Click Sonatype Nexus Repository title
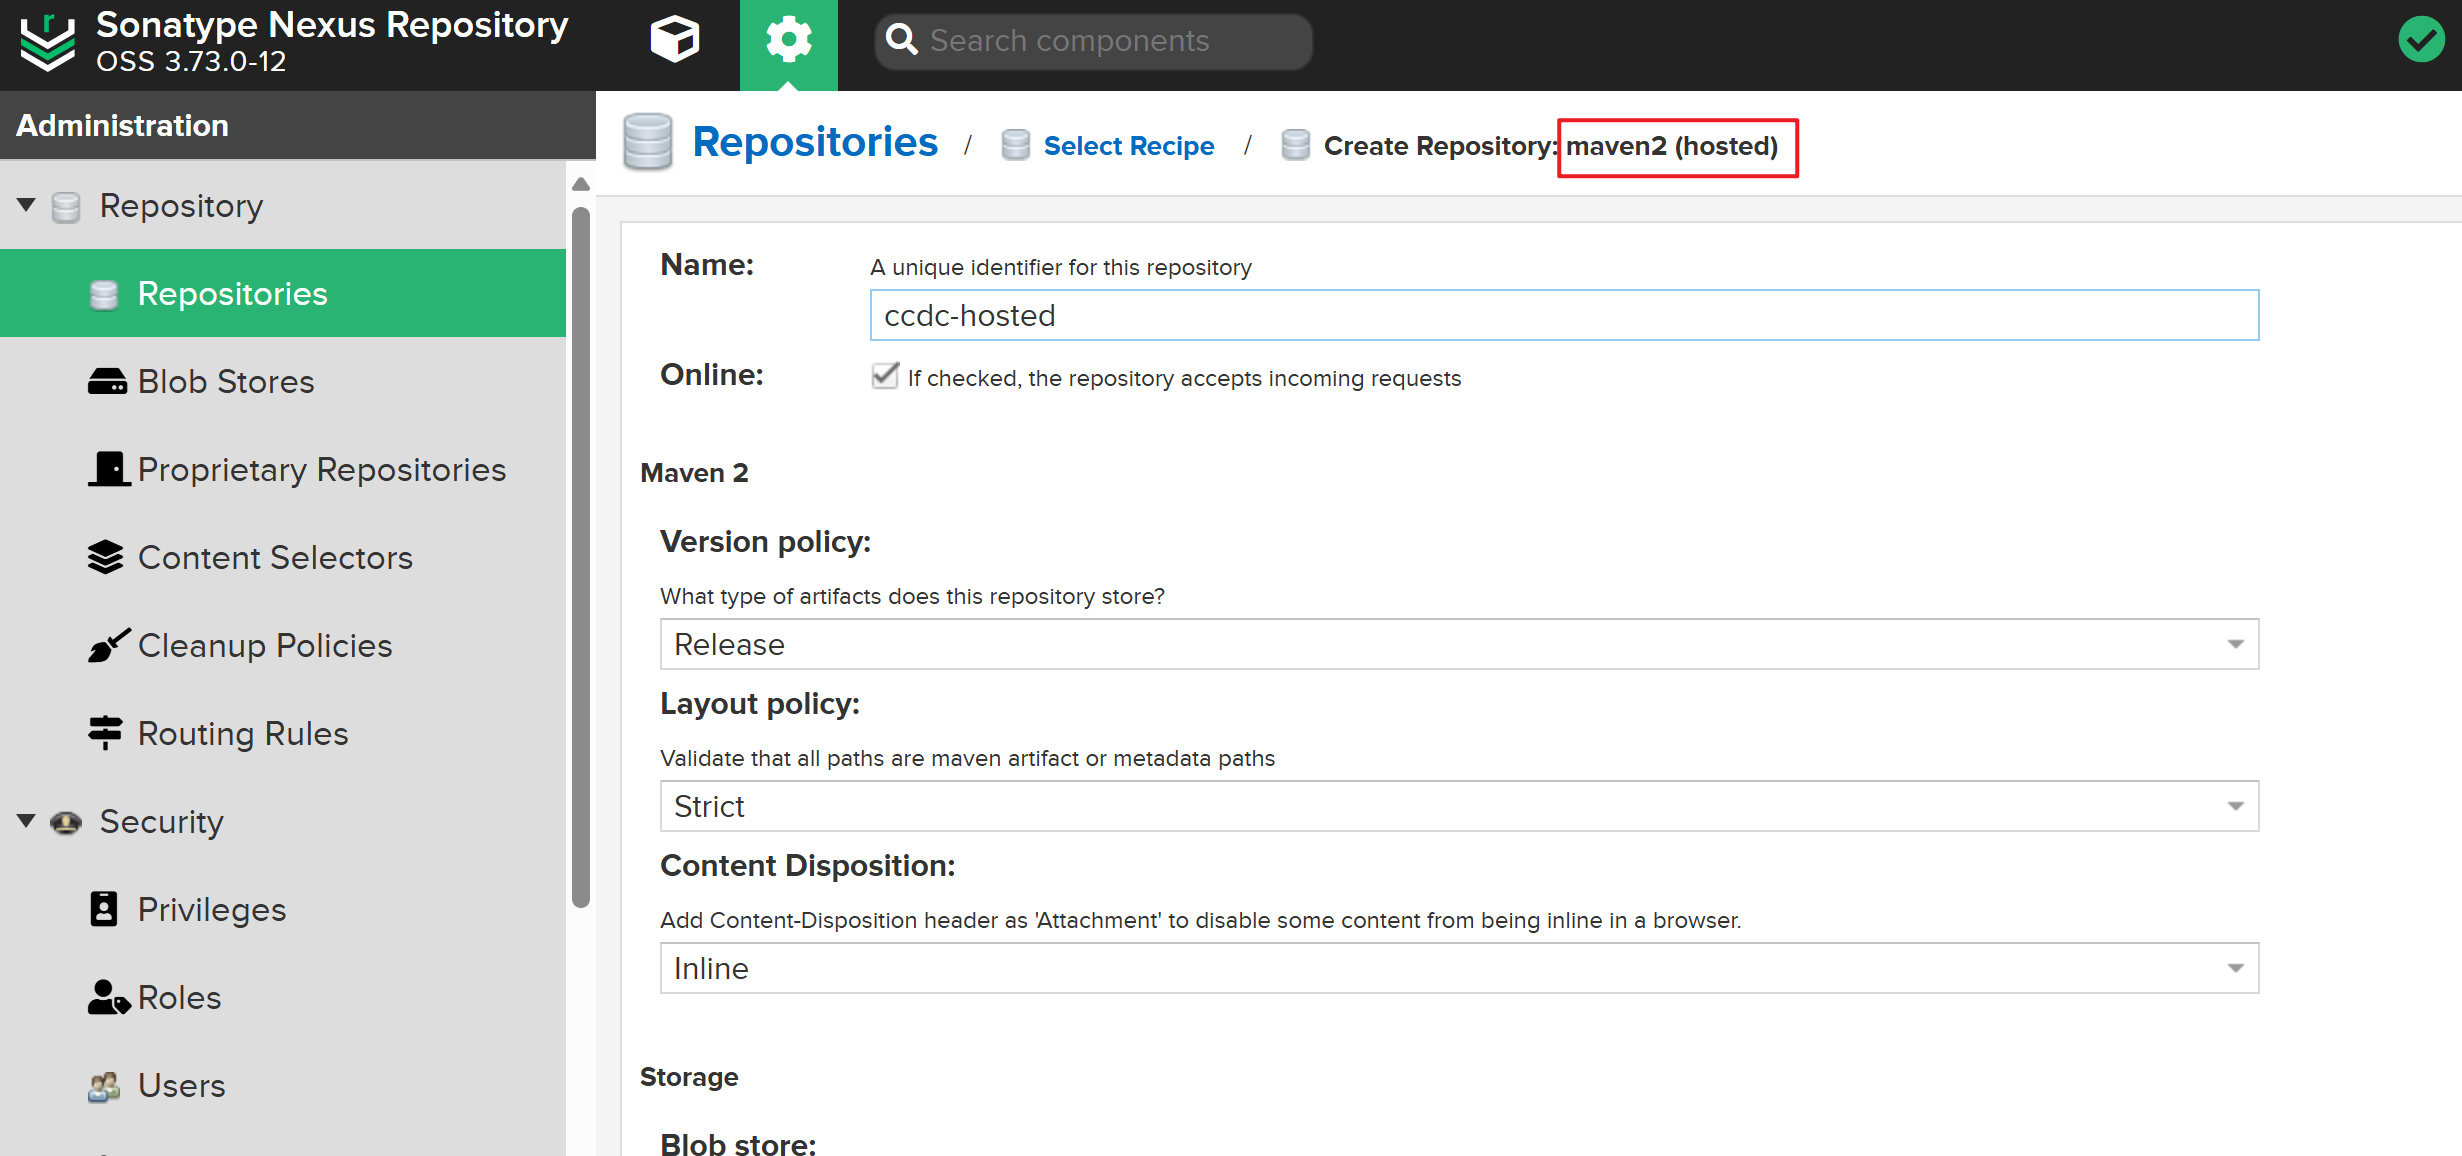The width and height of the screenshot is (2462, 1156). point(332,25)
